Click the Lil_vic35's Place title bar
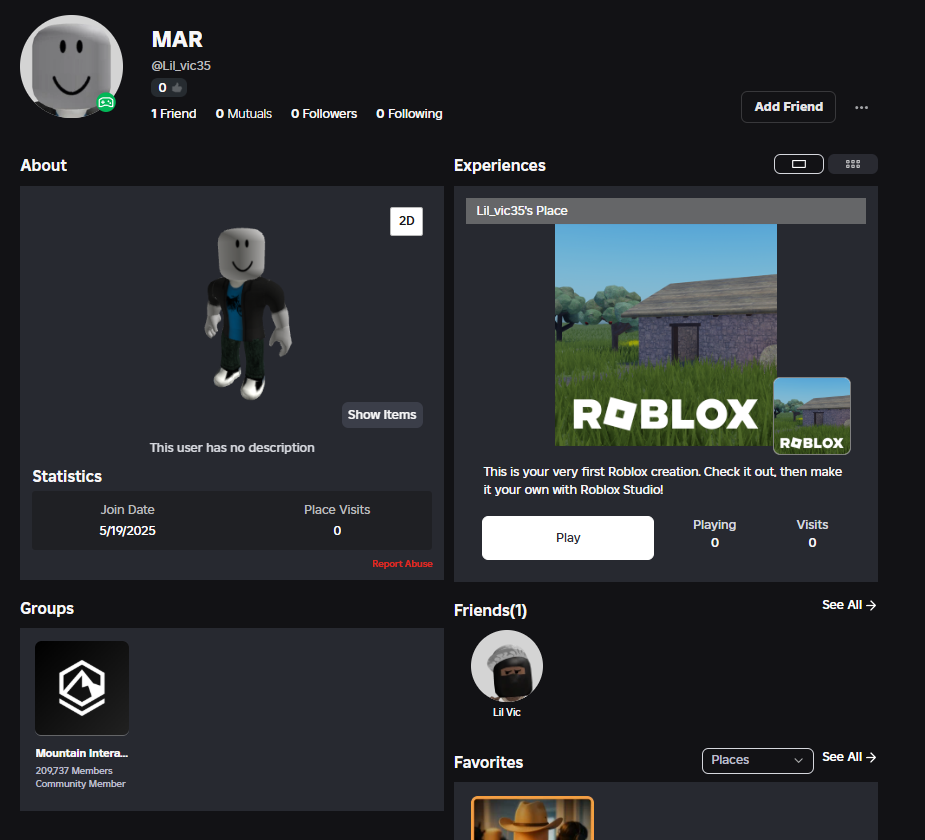The image size is (925, 840). click(x=665, y=211)
